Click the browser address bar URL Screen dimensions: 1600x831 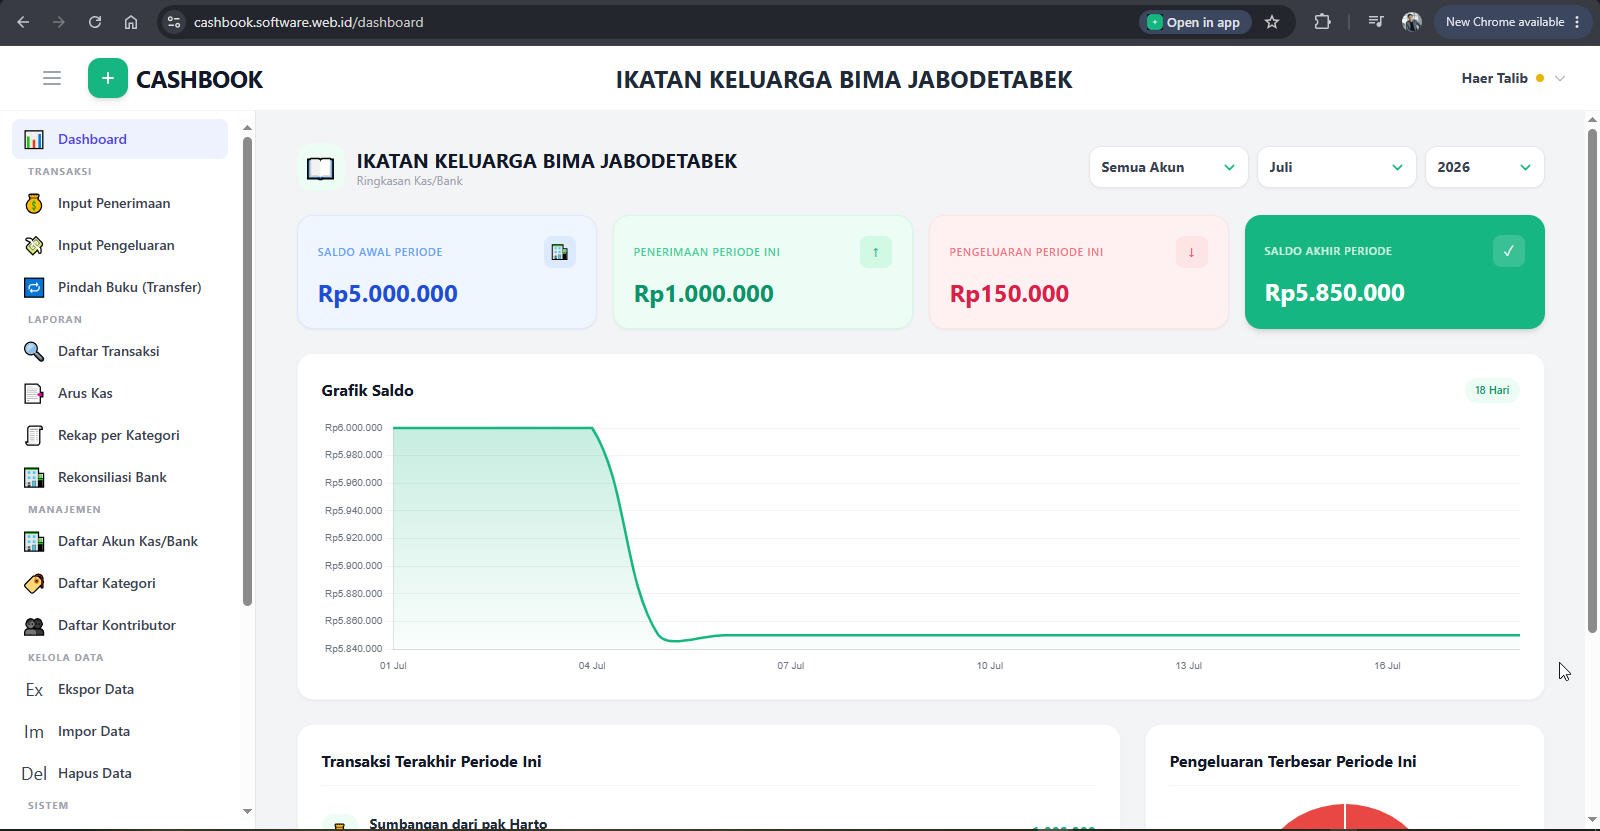[x=308, y=22]
